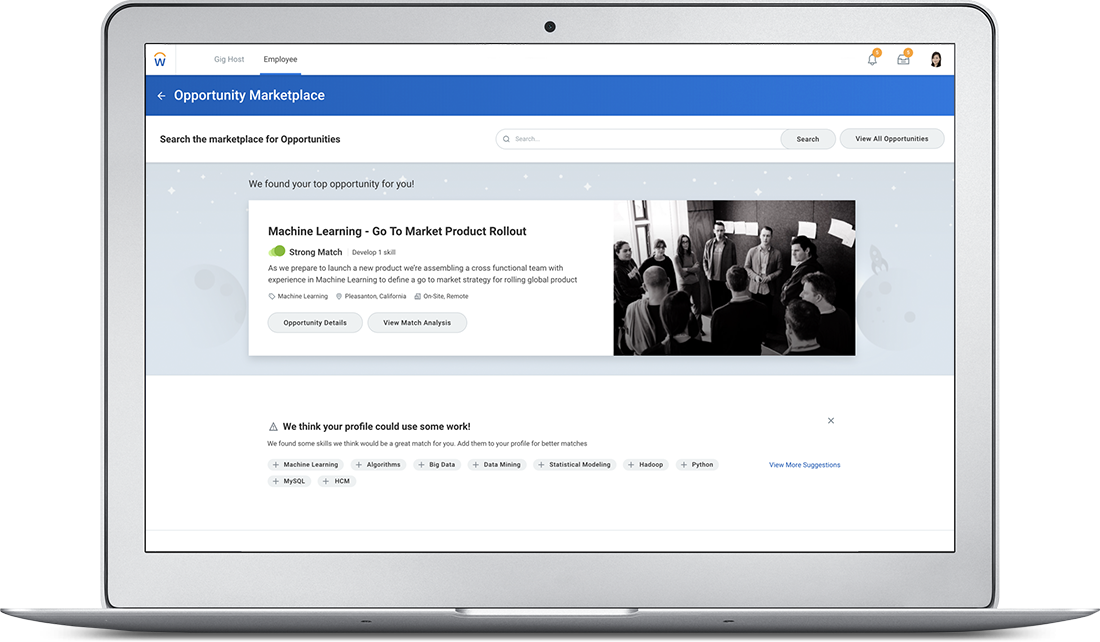Follow the View More Suggestions link
This screenshot has height=642, width=1100.
click(x=804, y=465)
